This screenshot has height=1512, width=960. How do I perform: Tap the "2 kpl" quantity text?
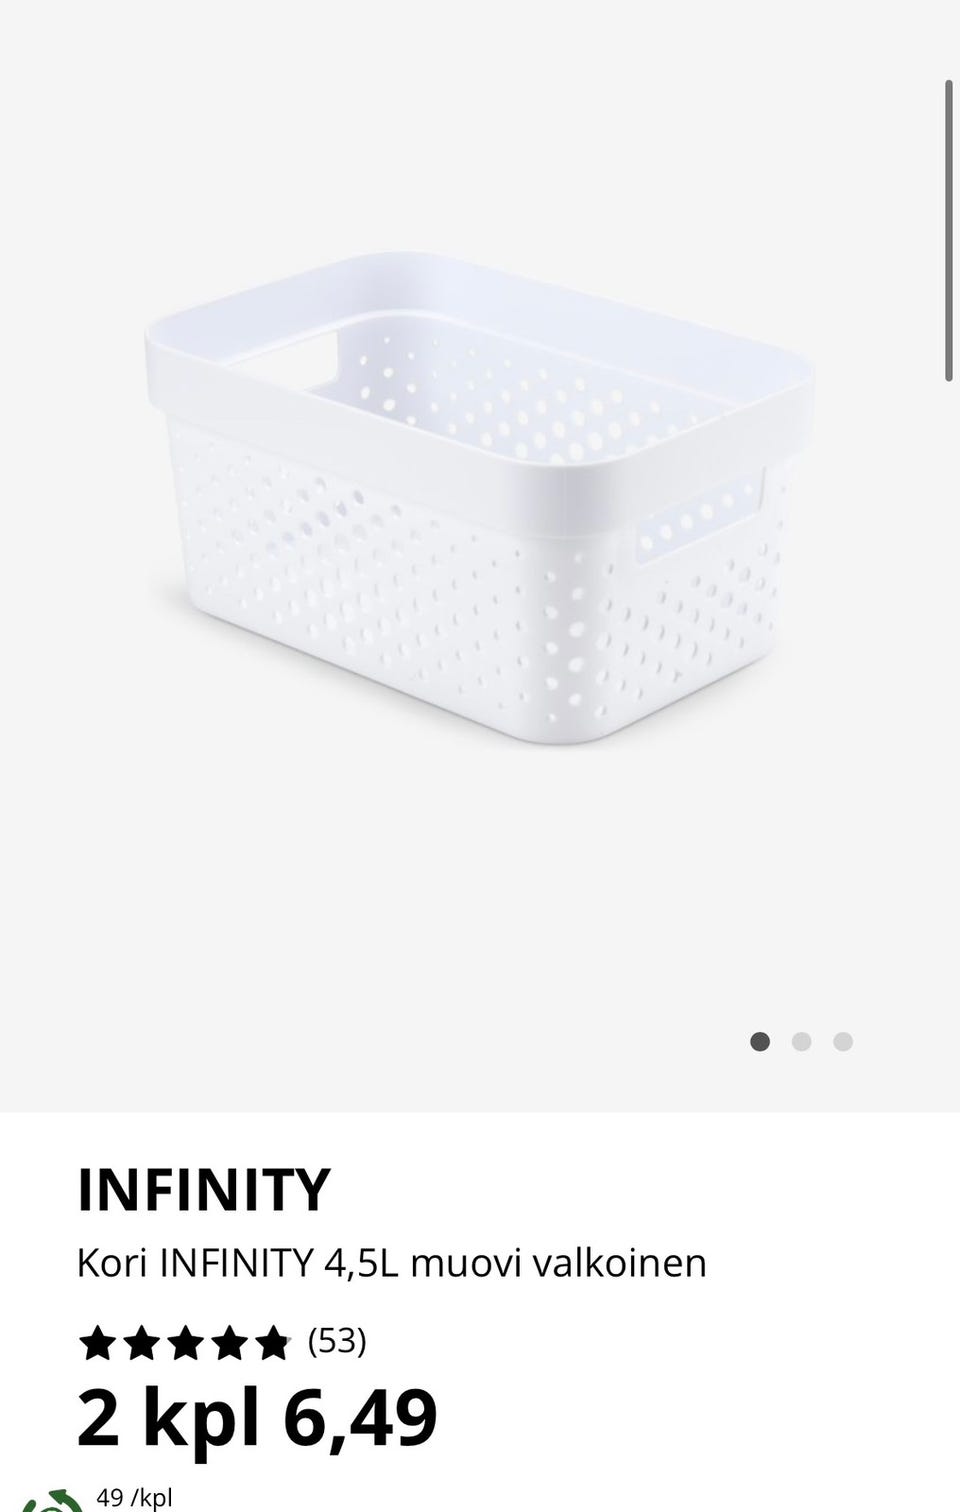point(167,1417)
